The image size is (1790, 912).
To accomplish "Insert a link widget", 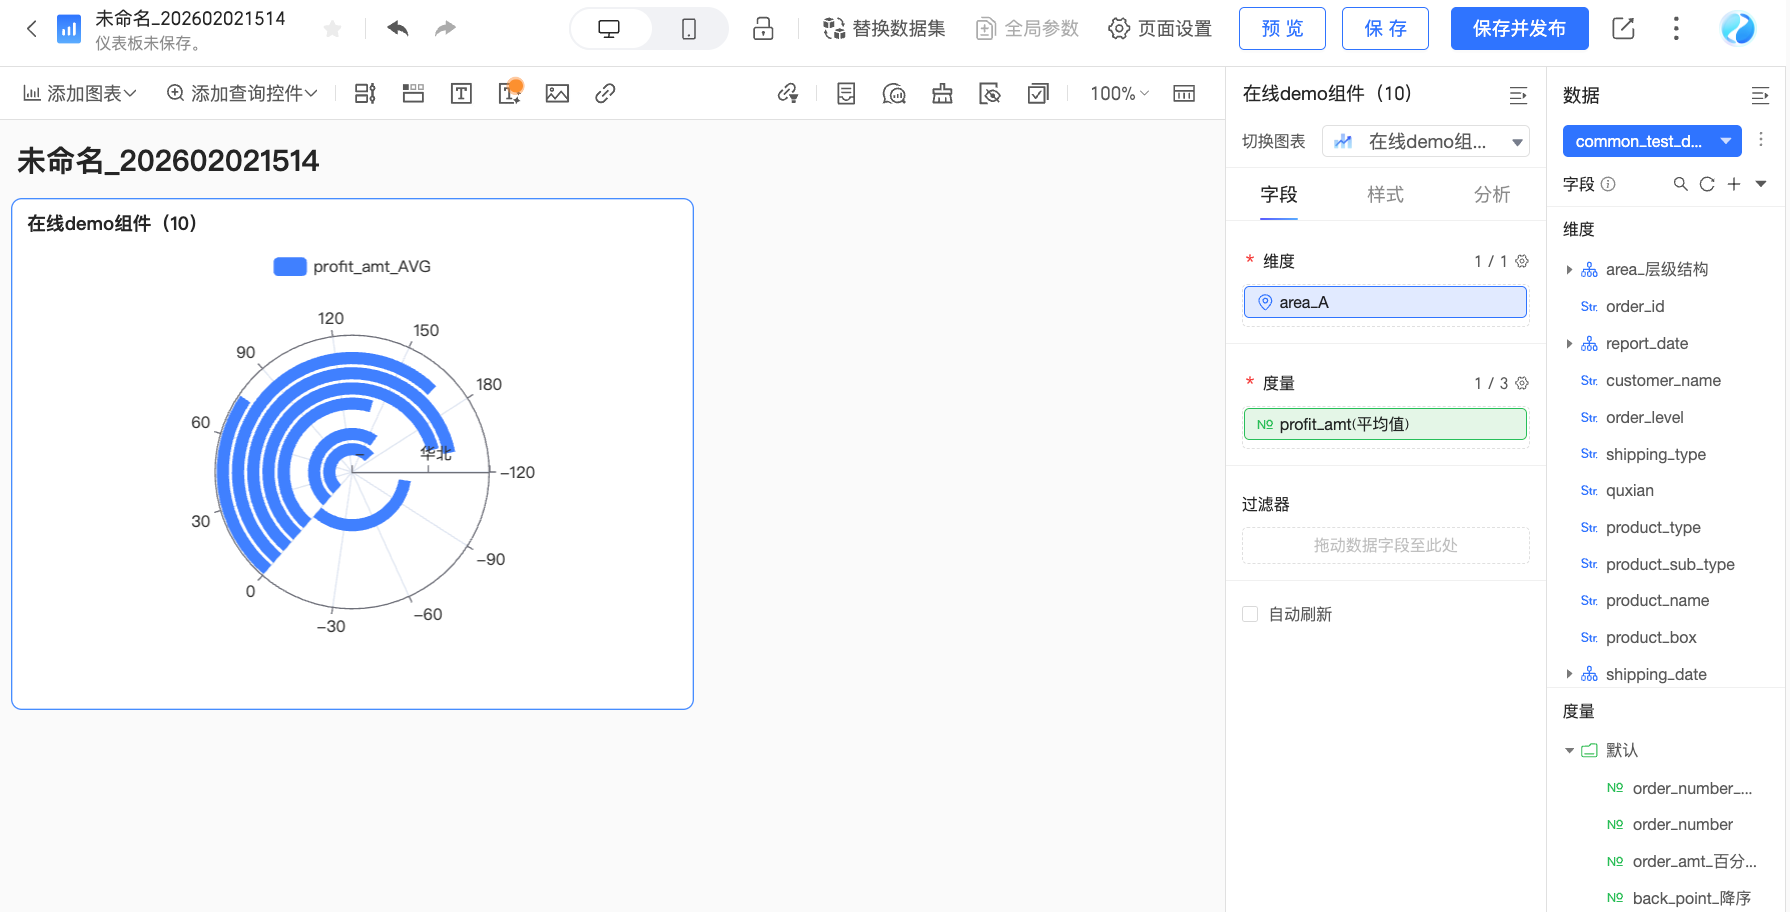I will (x=605, y=94).
